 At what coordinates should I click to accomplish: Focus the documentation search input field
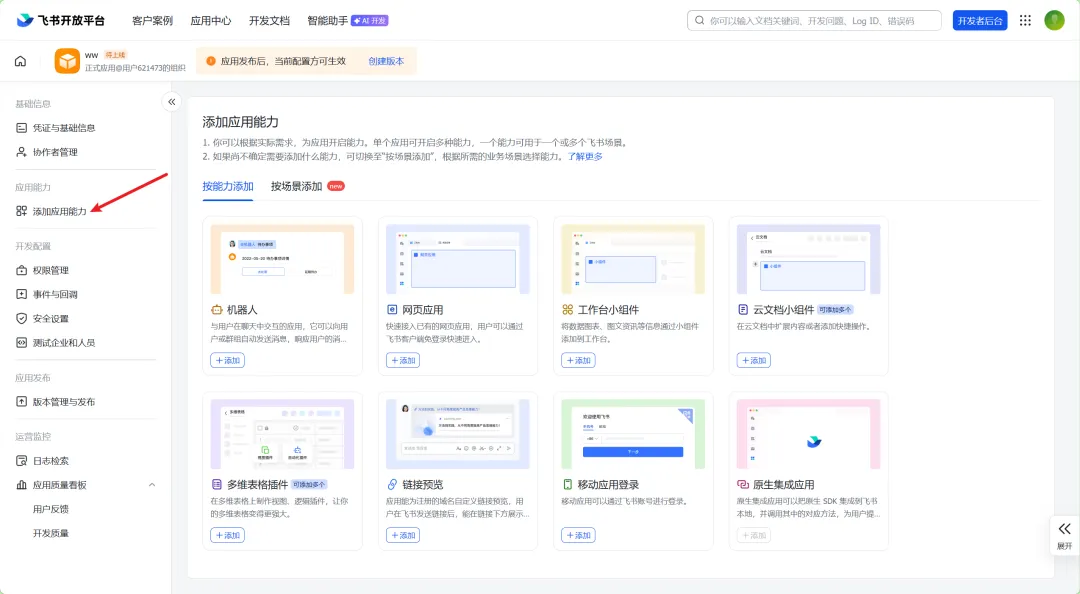[814, 21]
